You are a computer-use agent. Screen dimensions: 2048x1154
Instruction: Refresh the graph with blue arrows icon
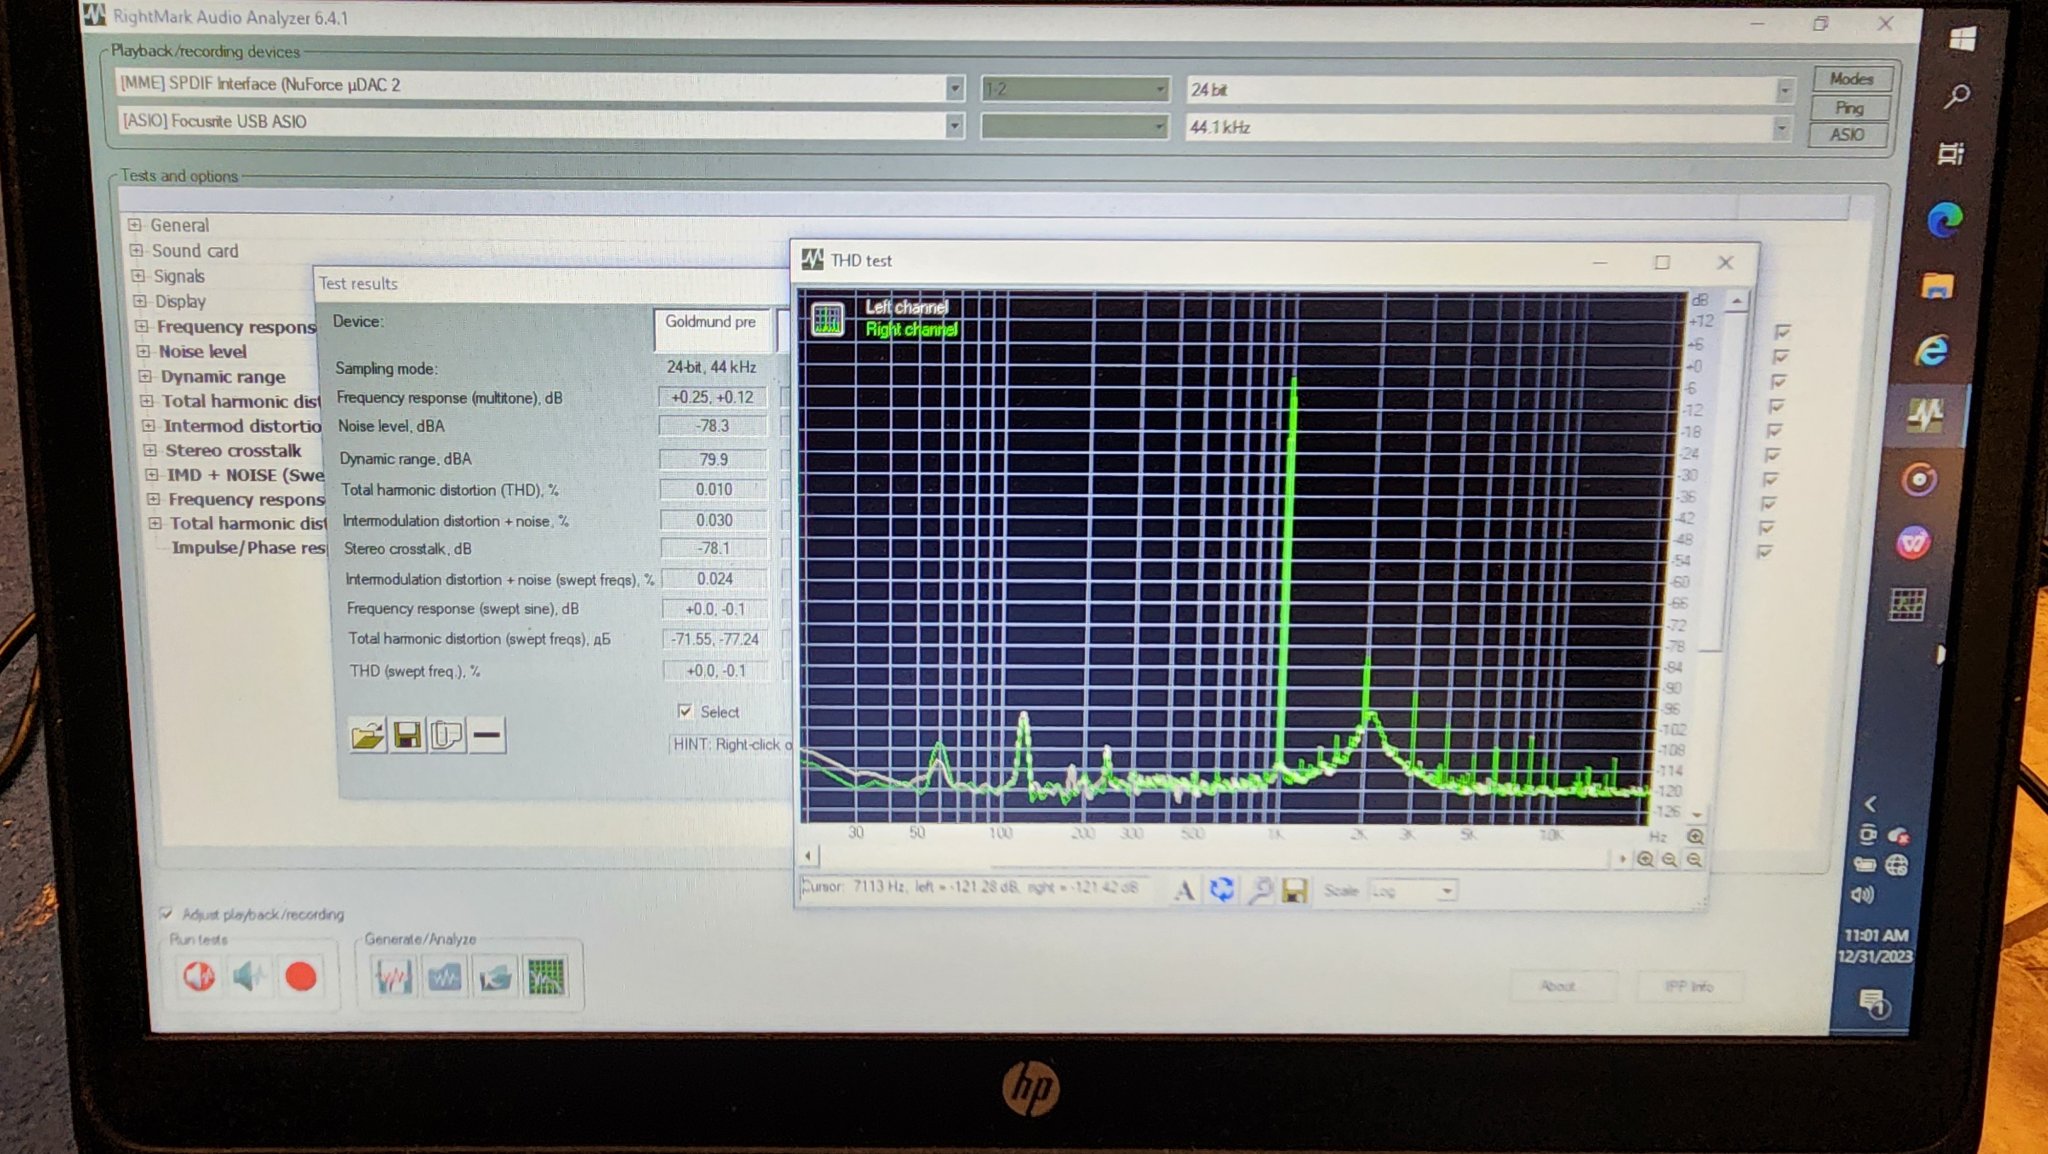point(1222,889)
